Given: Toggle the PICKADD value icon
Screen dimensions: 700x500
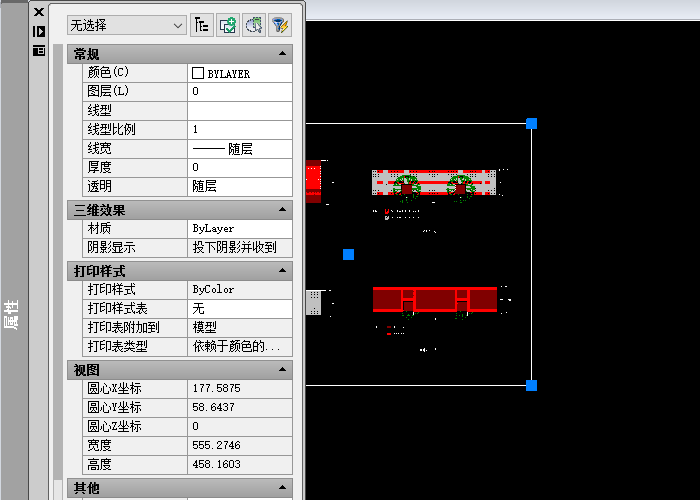Looking at the screenshot, I should [227, 25].
